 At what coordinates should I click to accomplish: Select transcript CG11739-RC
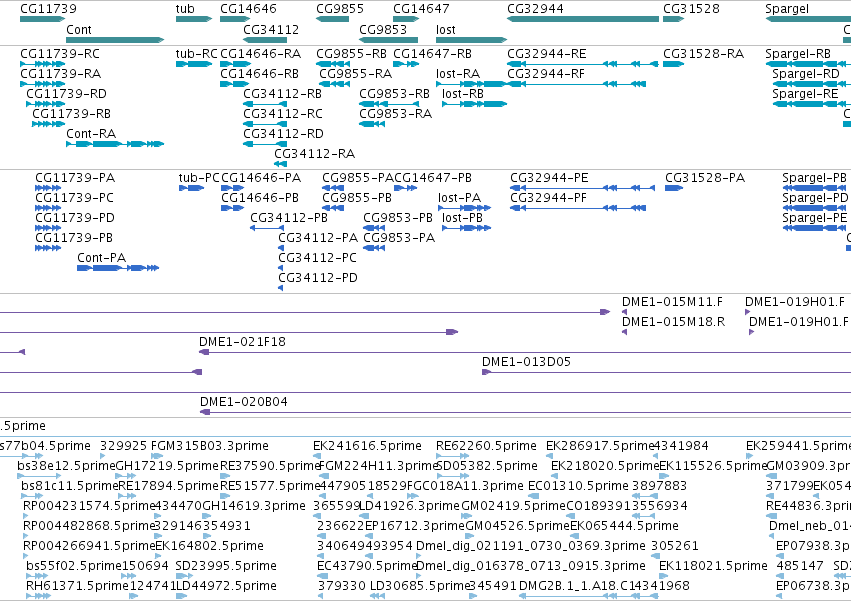click(60, 54)
